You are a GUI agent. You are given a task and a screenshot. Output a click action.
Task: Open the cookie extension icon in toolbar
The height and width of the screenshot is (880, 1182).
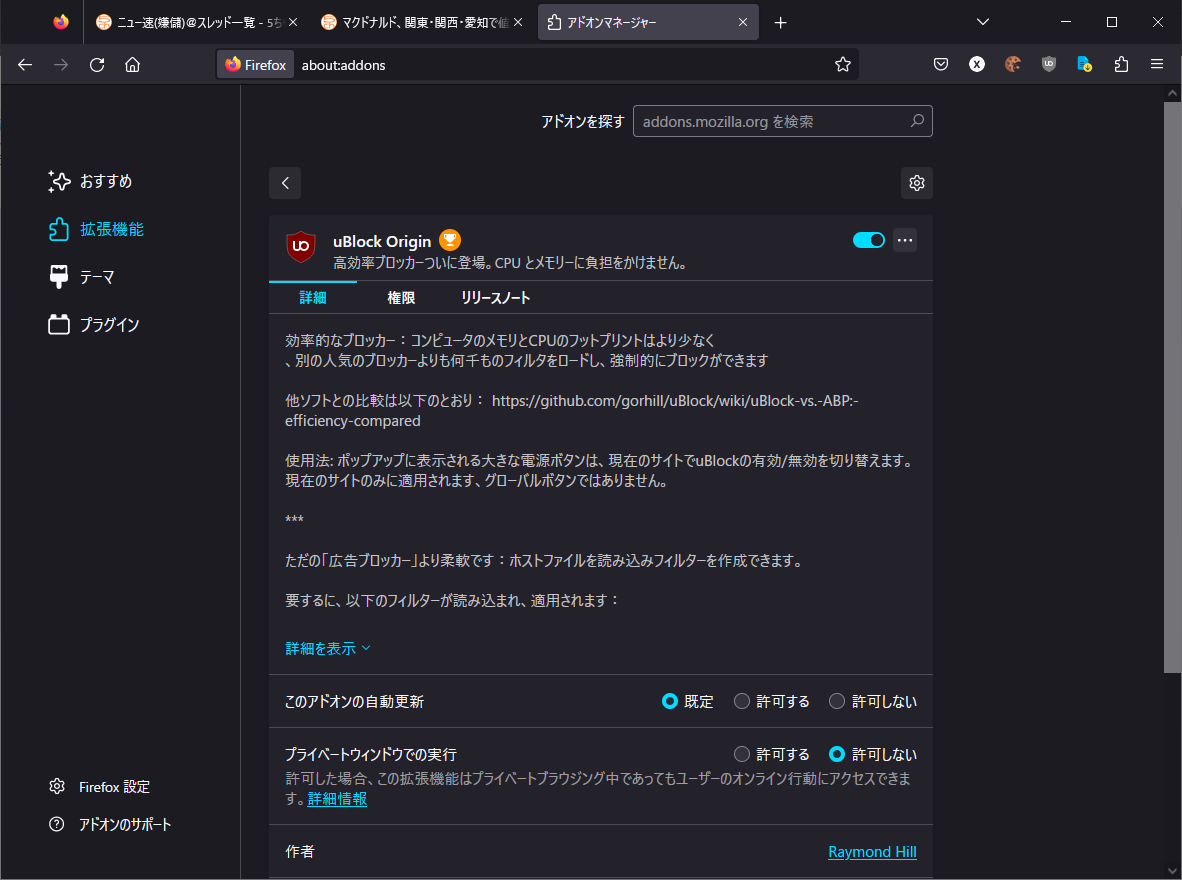click(1012, 65)
